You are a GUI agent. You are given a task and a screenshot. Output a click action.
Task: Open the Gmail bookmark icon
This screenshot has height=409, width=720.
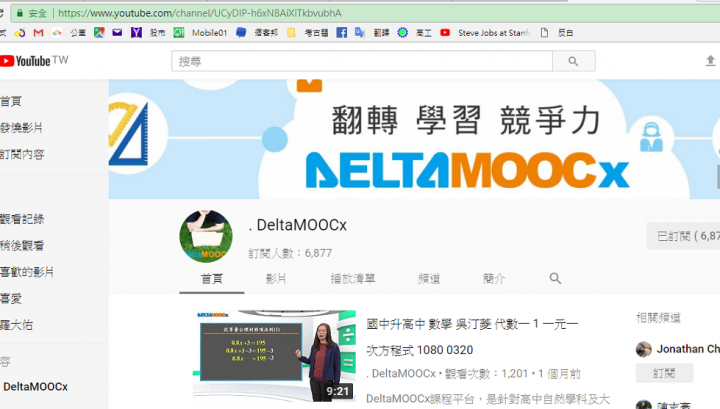tap(39, 33)
